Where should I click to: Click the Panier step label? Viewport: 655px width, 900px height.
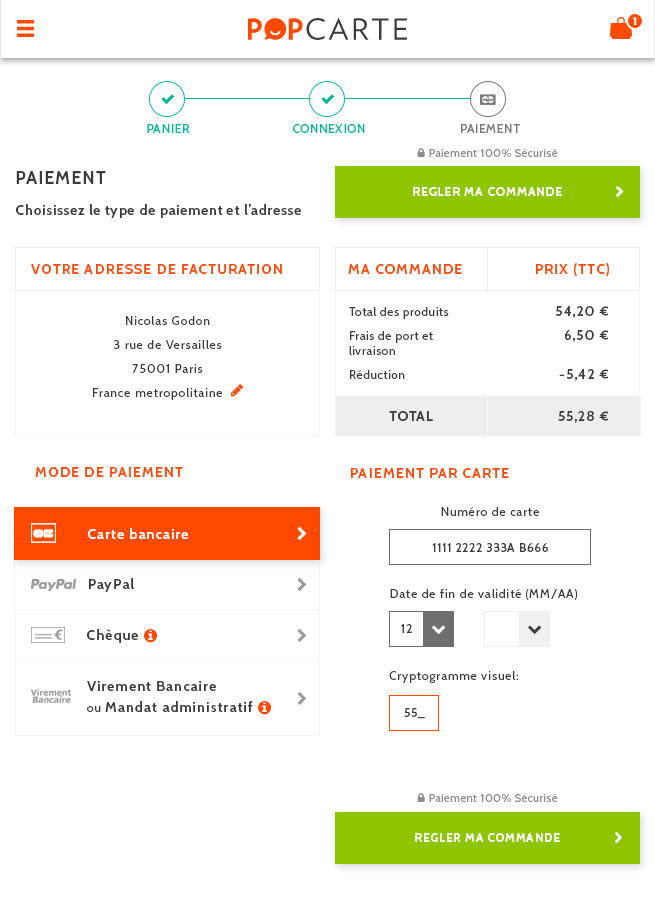(x=168, y=129)
